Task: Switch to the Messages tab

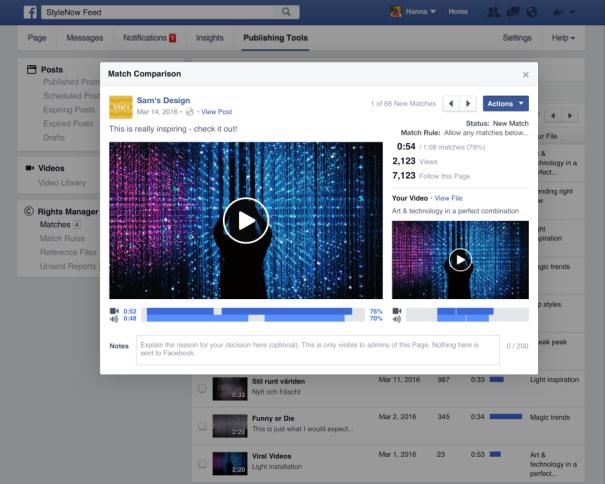Action: [x=85, y=38]
